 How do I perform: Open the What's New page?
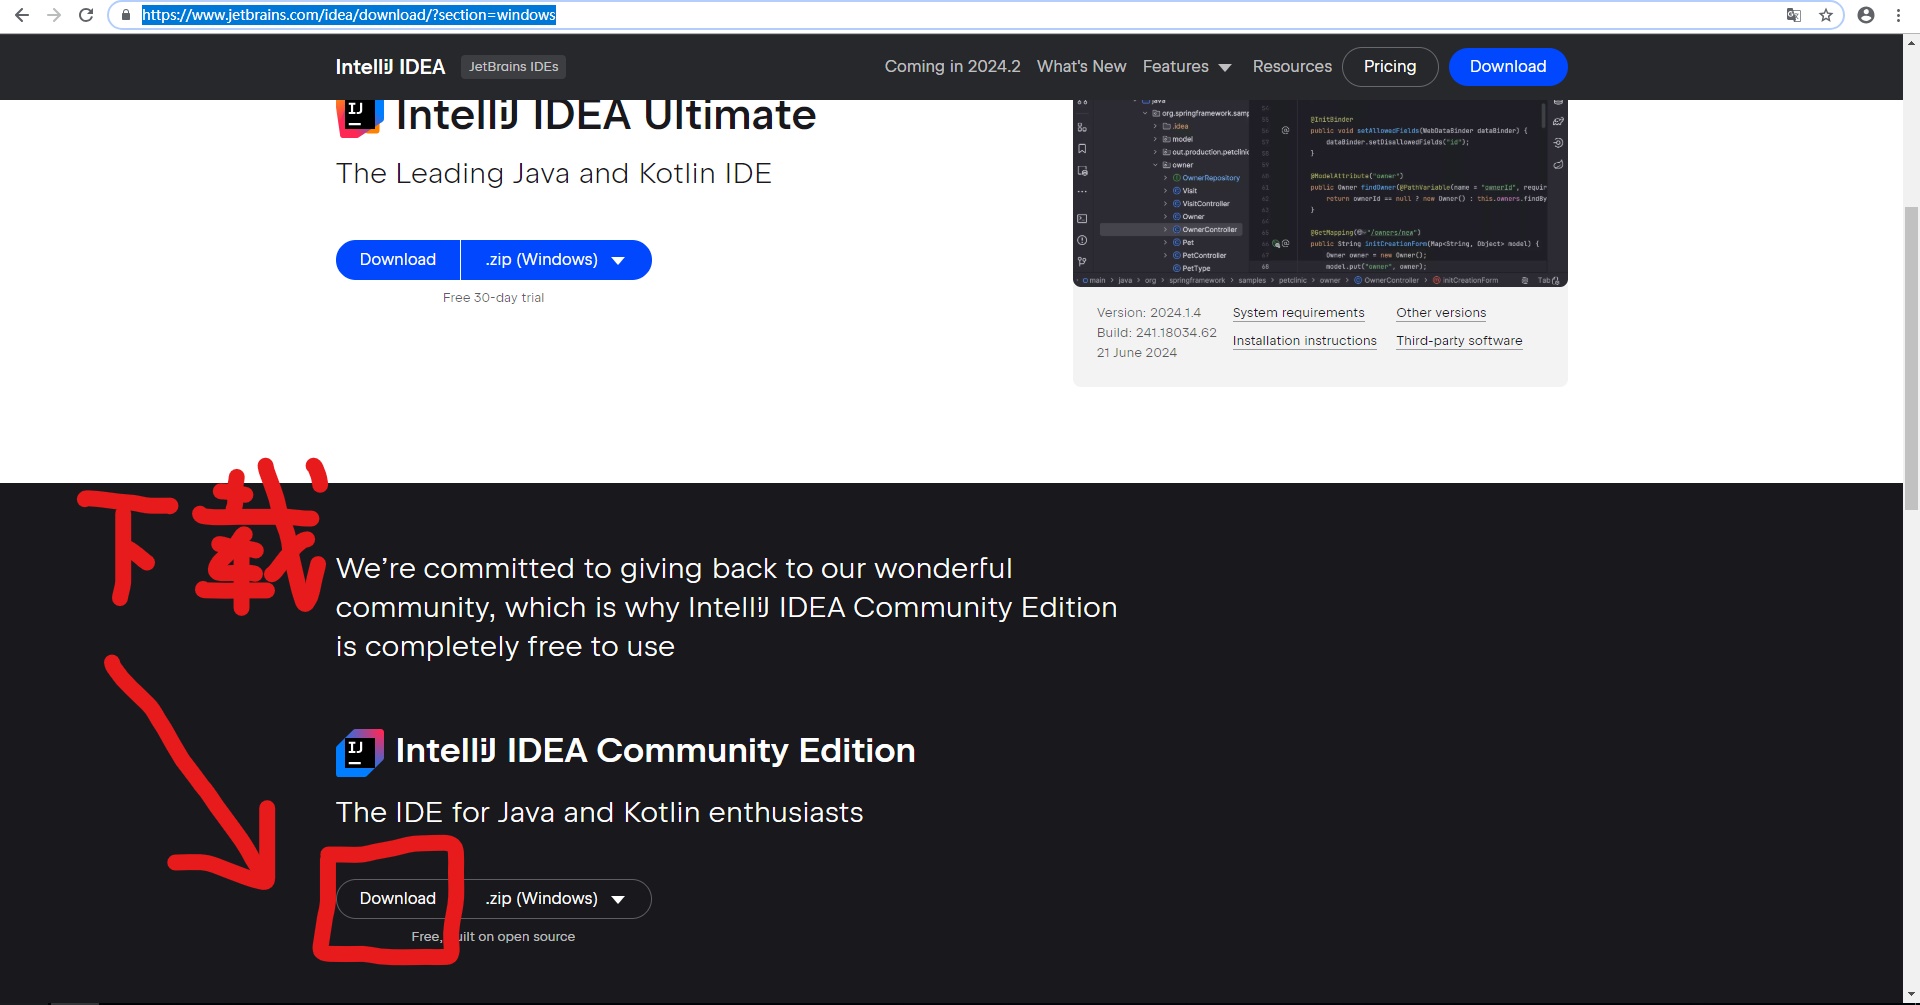pyautogui.click(x=1081, y=66)
